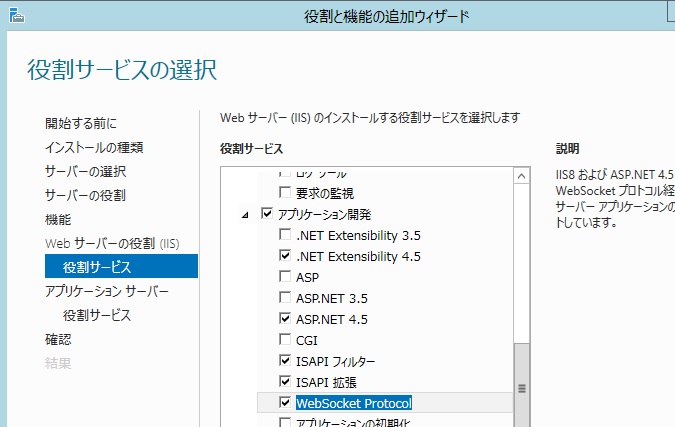Click scroll up arrow of role list

521,176
